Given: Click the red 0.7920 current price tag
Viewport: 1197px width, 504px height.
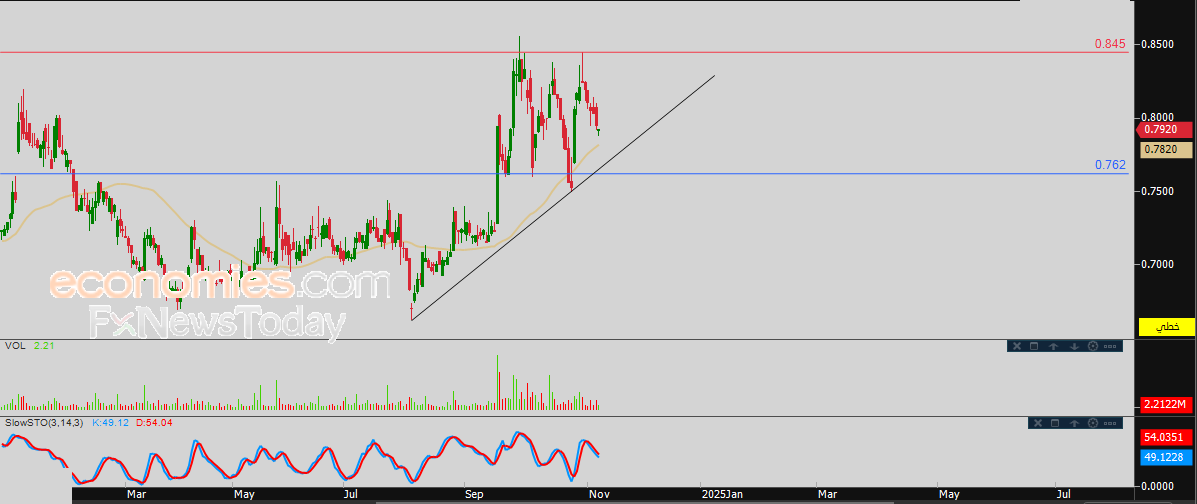Looking at the screenshot, I should (1165, 129).
